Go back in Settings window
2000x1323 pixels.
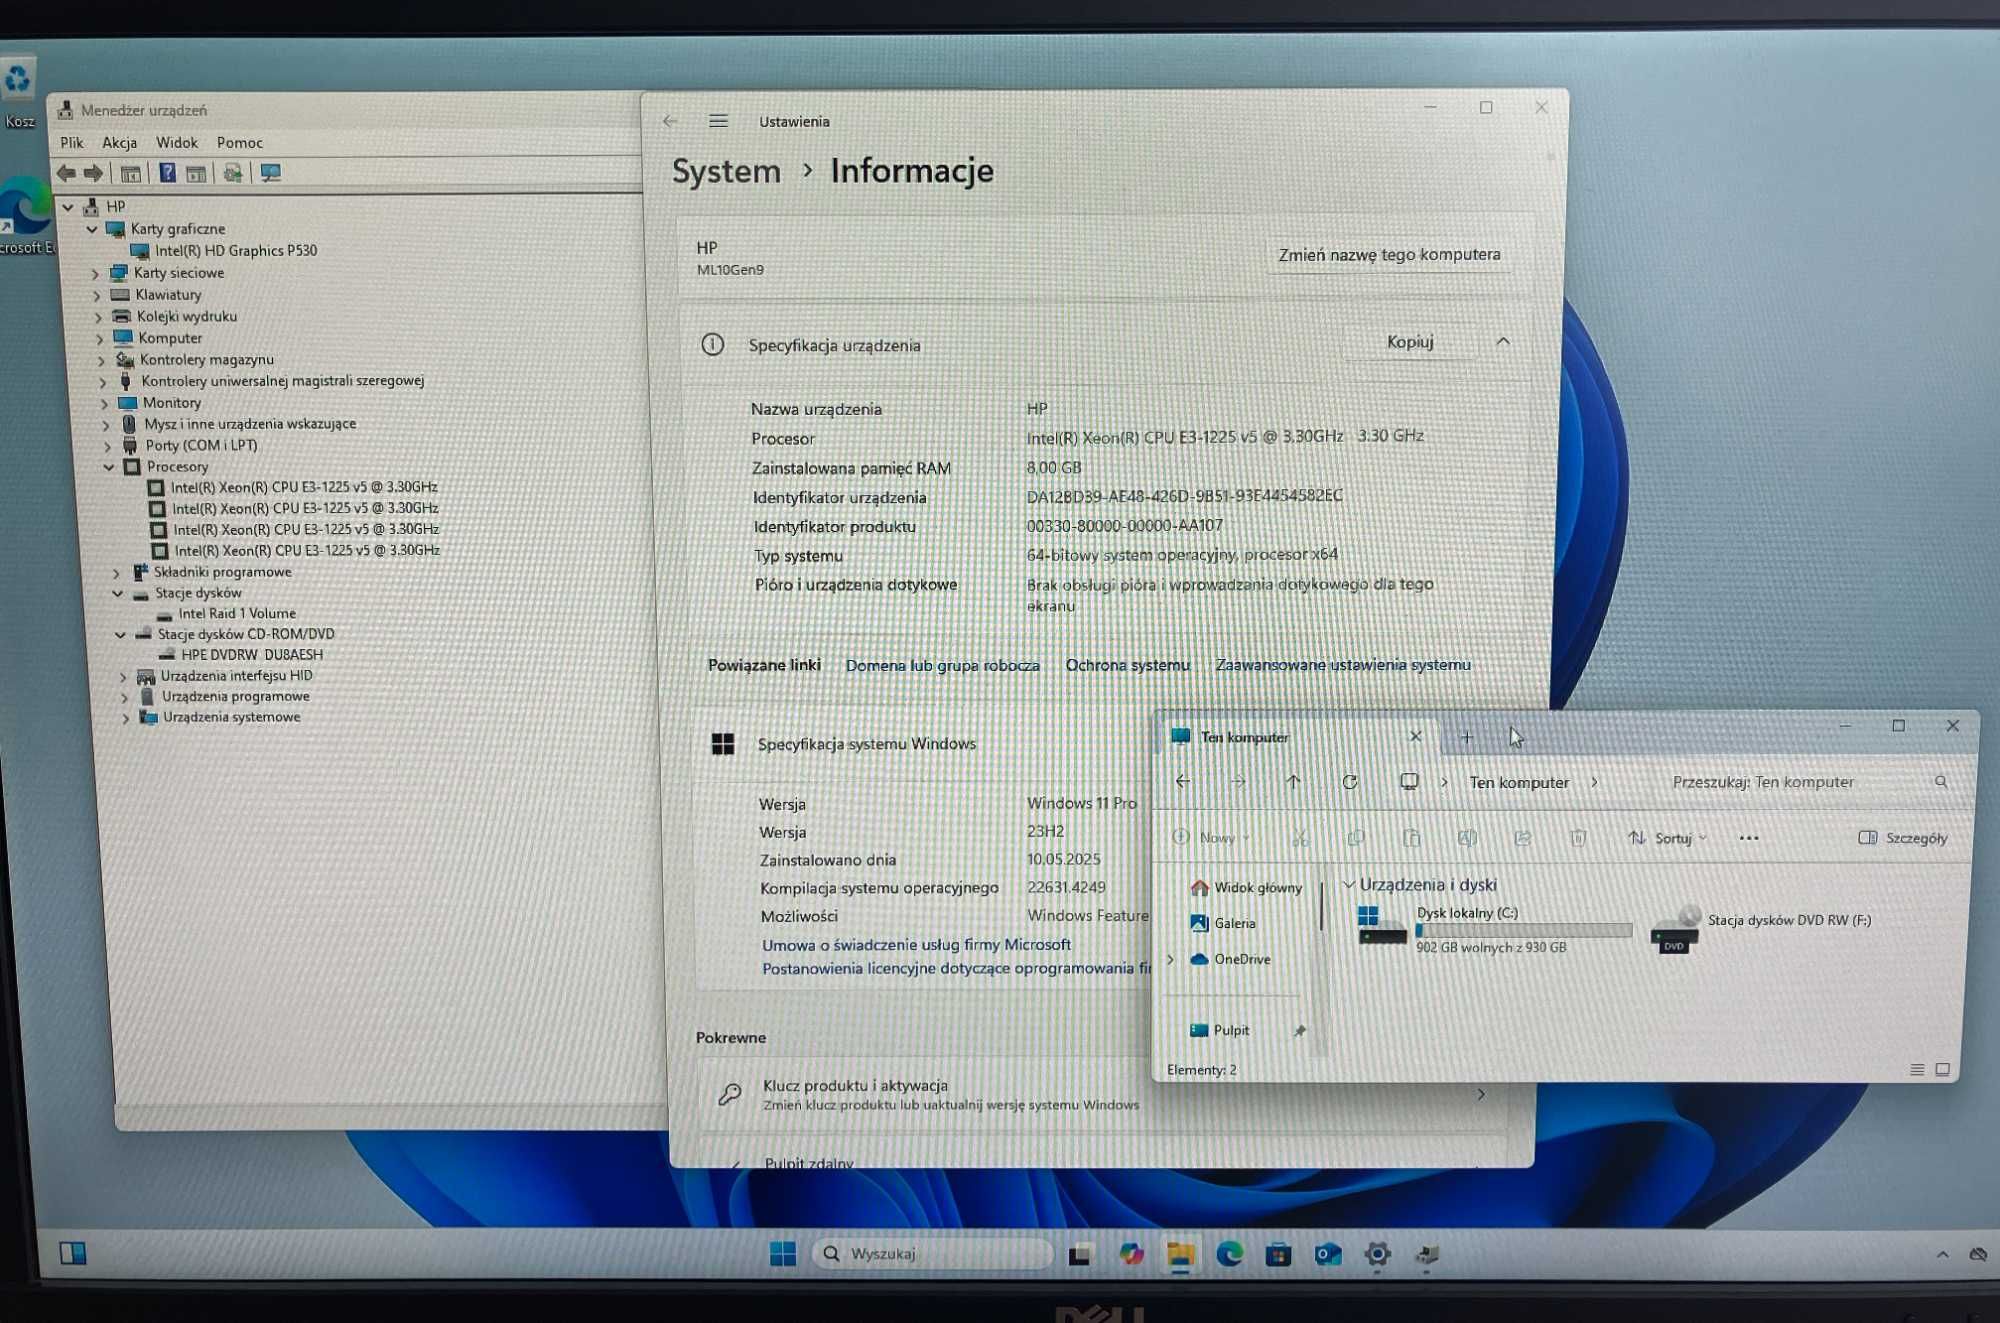tap(669, 121)
